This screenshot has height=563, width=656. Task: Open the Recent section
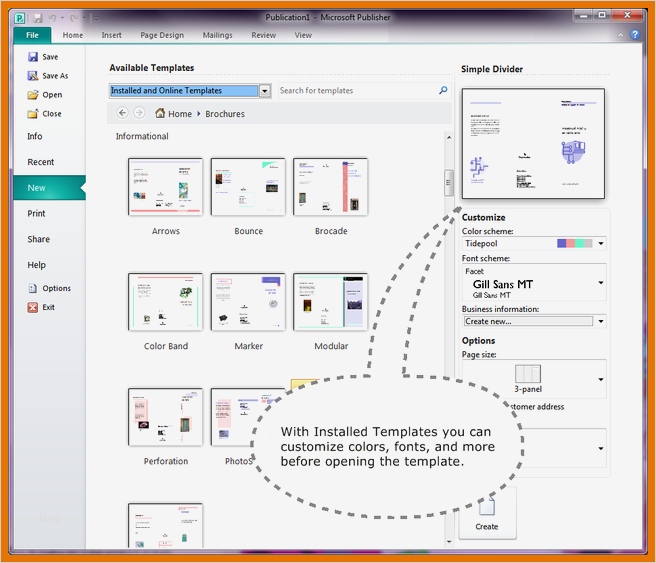41,162
